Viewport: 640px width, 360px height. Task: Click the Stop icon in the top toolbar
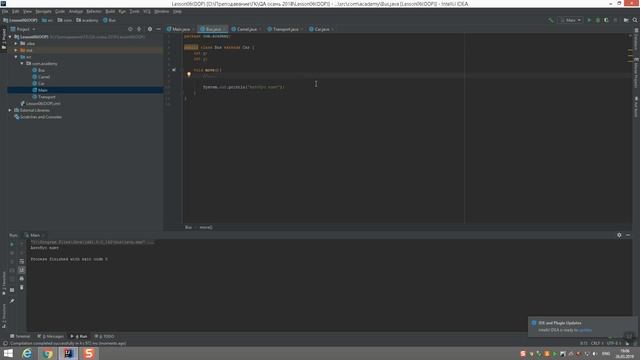tap(616, 20)
